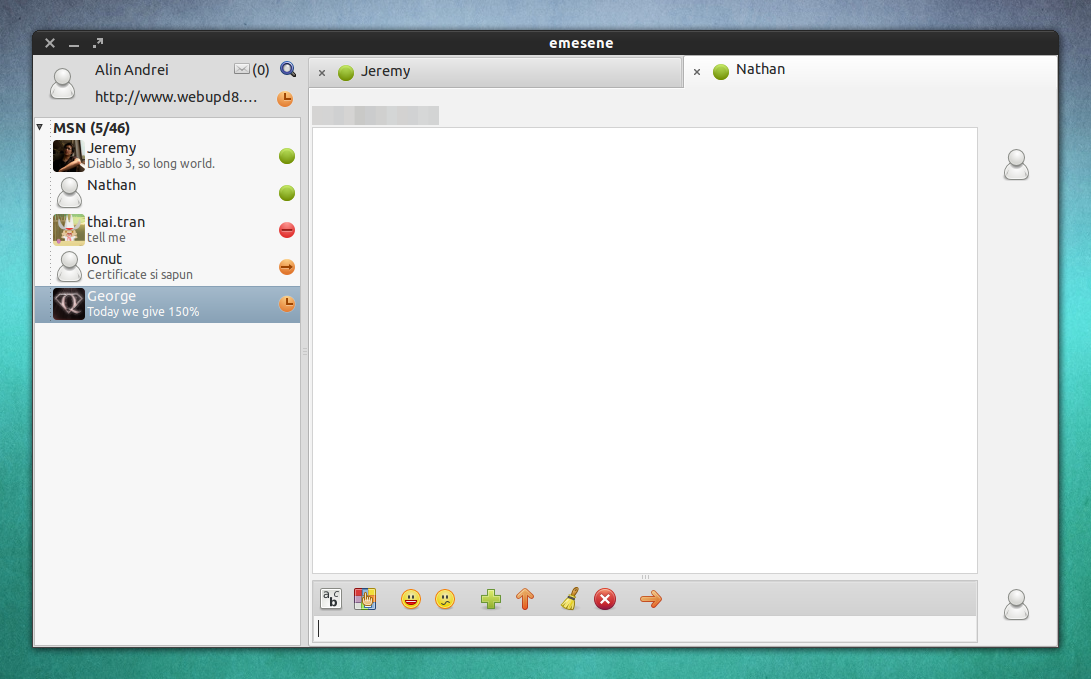Image resolution: width=1091 pixels, height=679 pixels.
Task: Click Jeremy's avatar picture in contact list
Action: 69,156
